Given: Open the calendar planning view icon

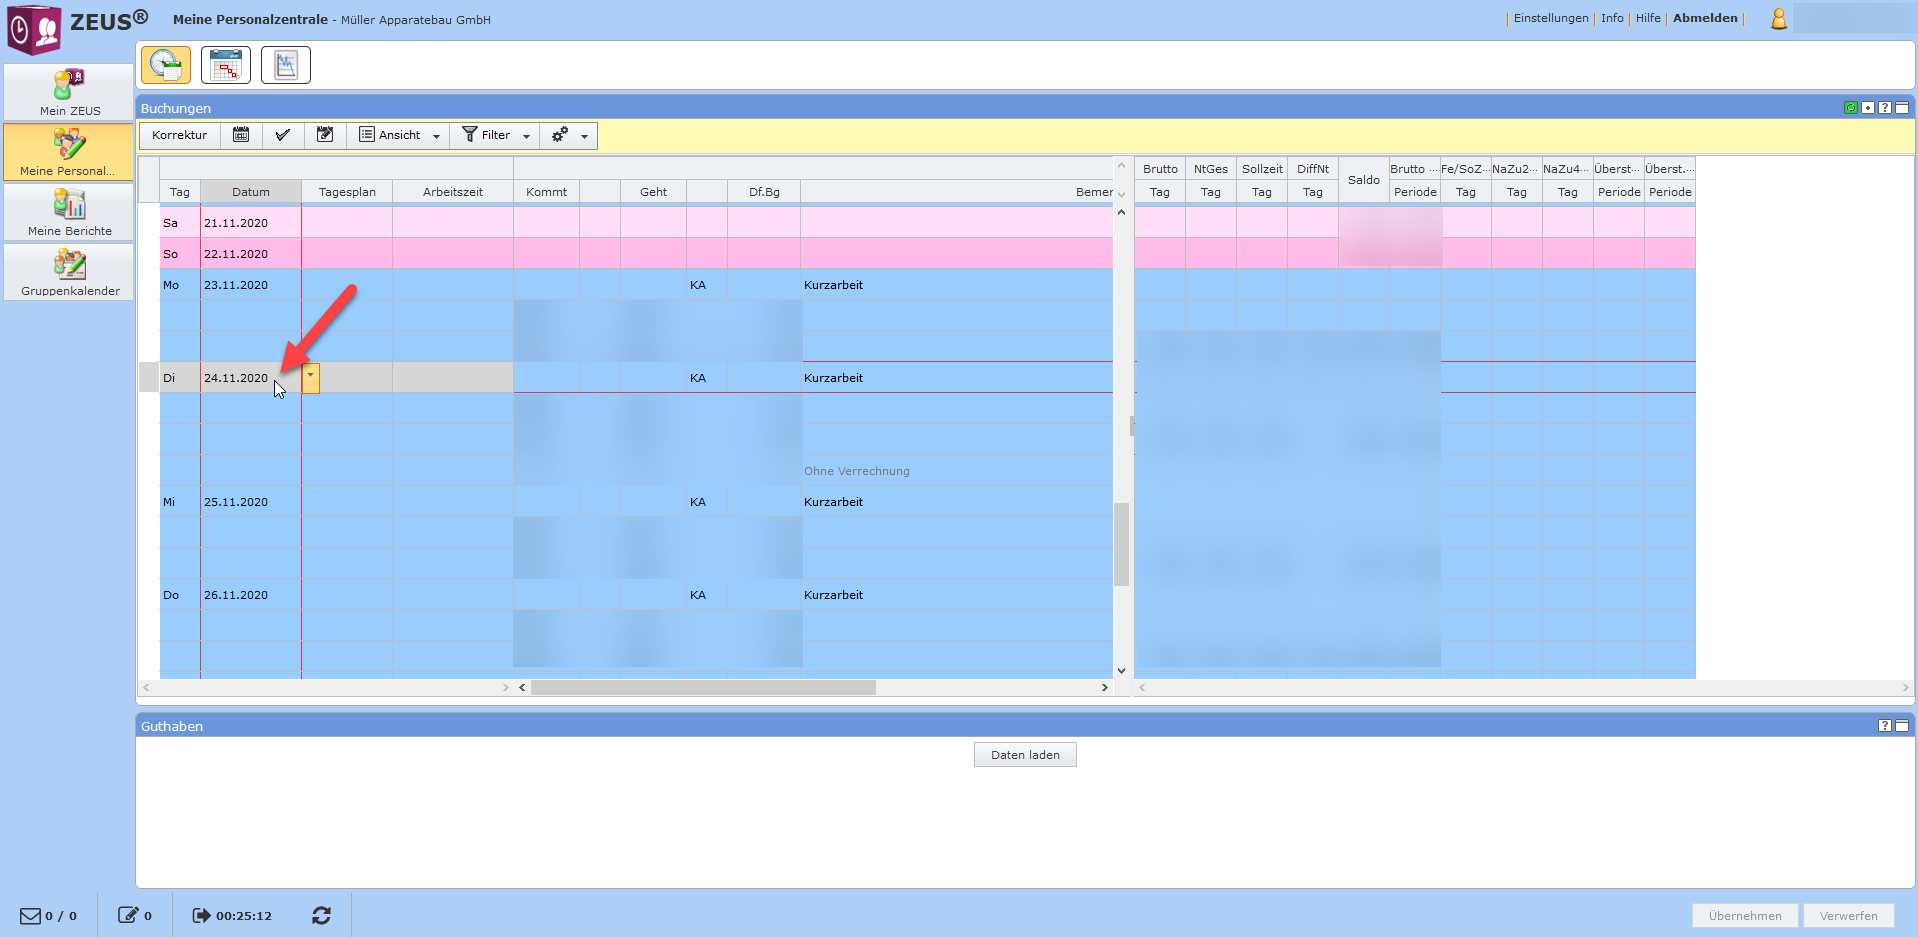Looking at the screenshot, I should tap(226, 65).
